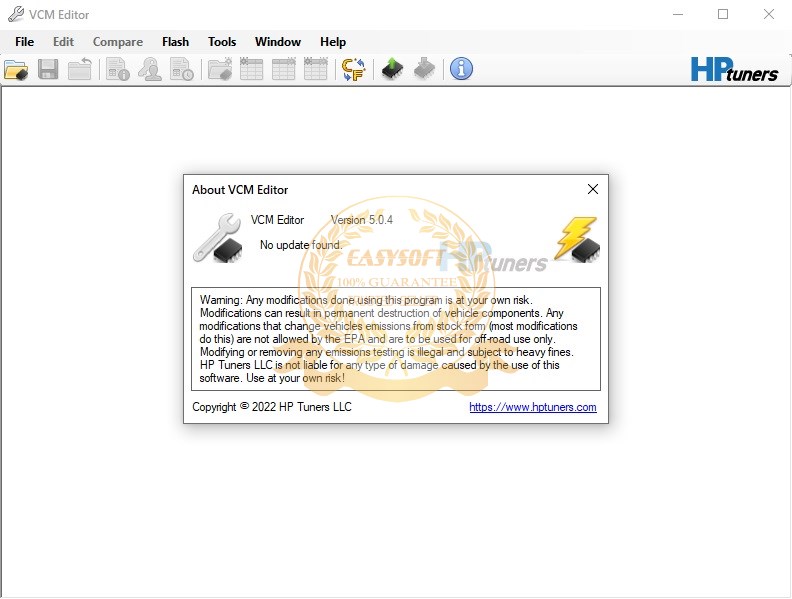
Task: Click the close file folder icon with back arrow
Action: click(80, 69)
